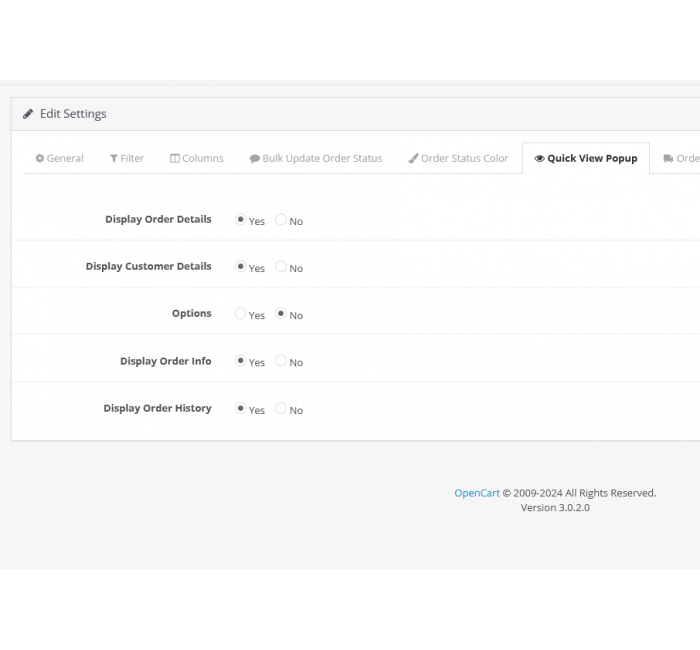This screenshot has height=650, width=700.
Task: Open the OpenCart footer link
Action: click(477, 493)
